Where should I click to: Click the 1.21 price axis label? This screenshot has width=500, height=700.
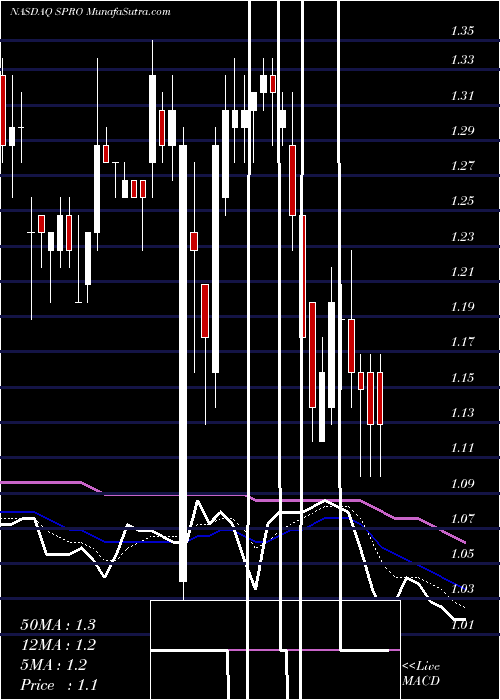point(462,271)
